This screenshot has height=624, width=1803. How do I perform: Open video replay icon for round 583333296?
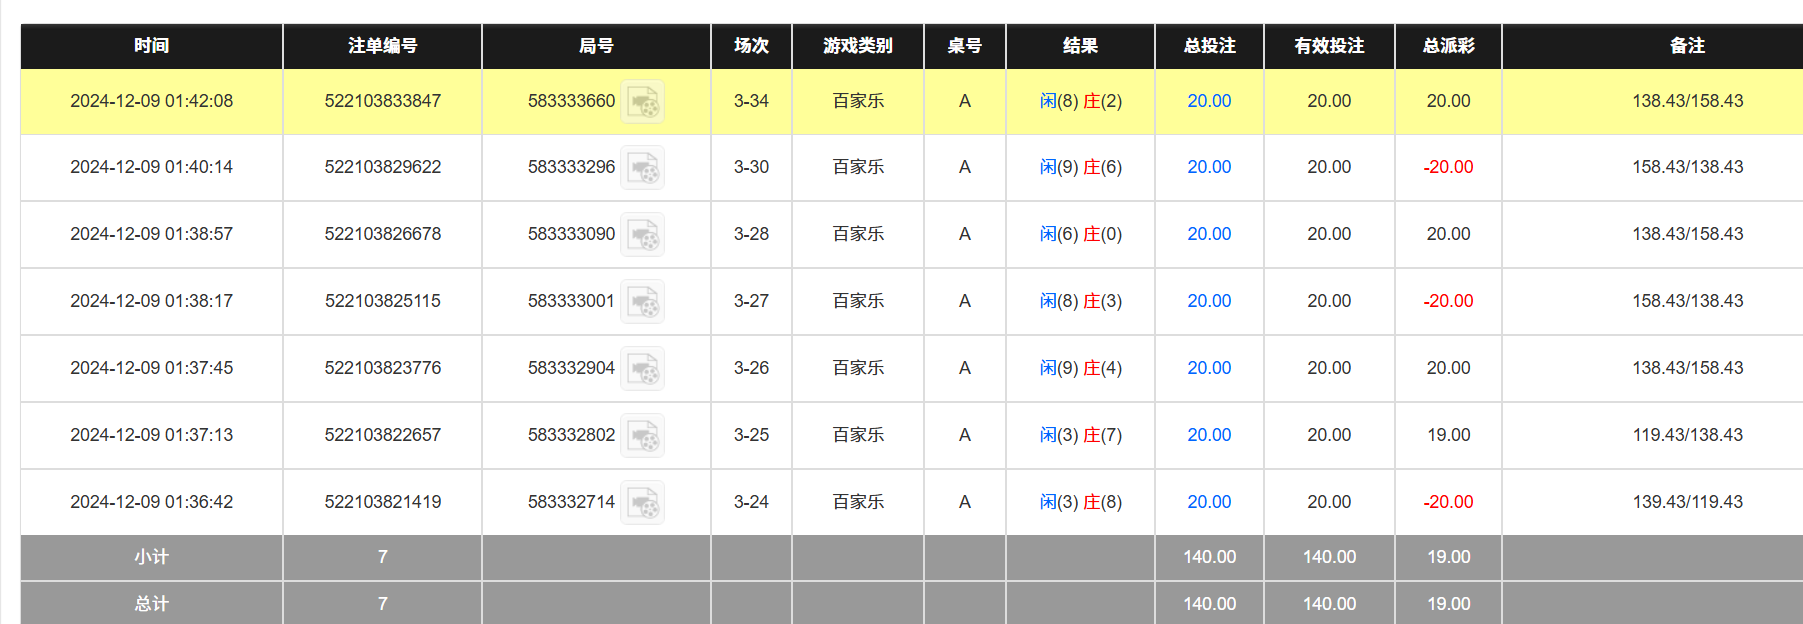(642, 168)
